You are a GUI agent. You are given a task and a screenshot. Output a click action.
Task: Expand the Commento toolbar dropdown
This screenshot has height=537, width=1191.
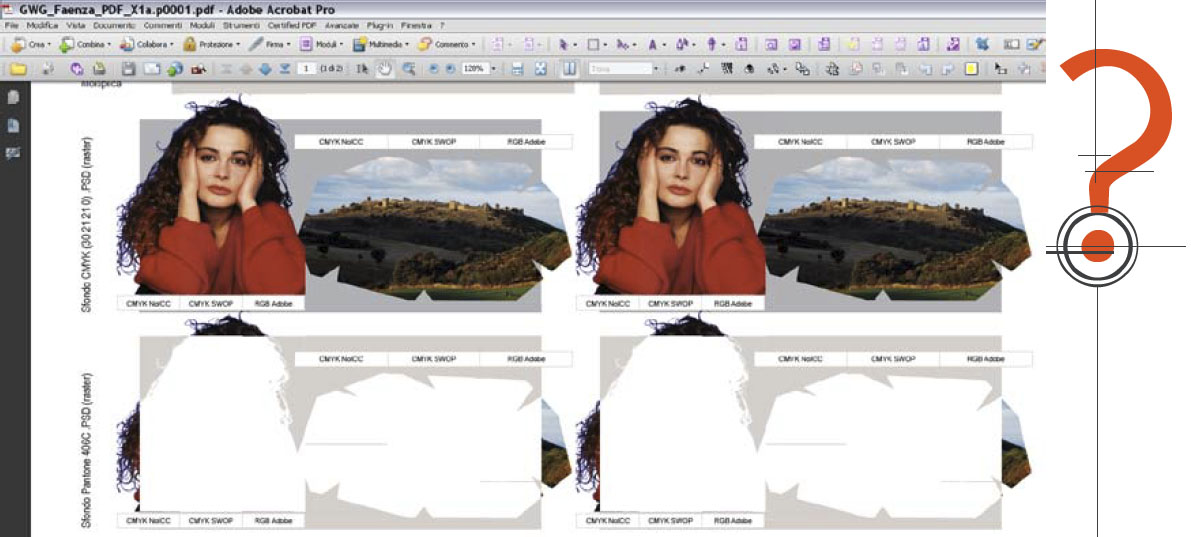(x=447, y=45)
